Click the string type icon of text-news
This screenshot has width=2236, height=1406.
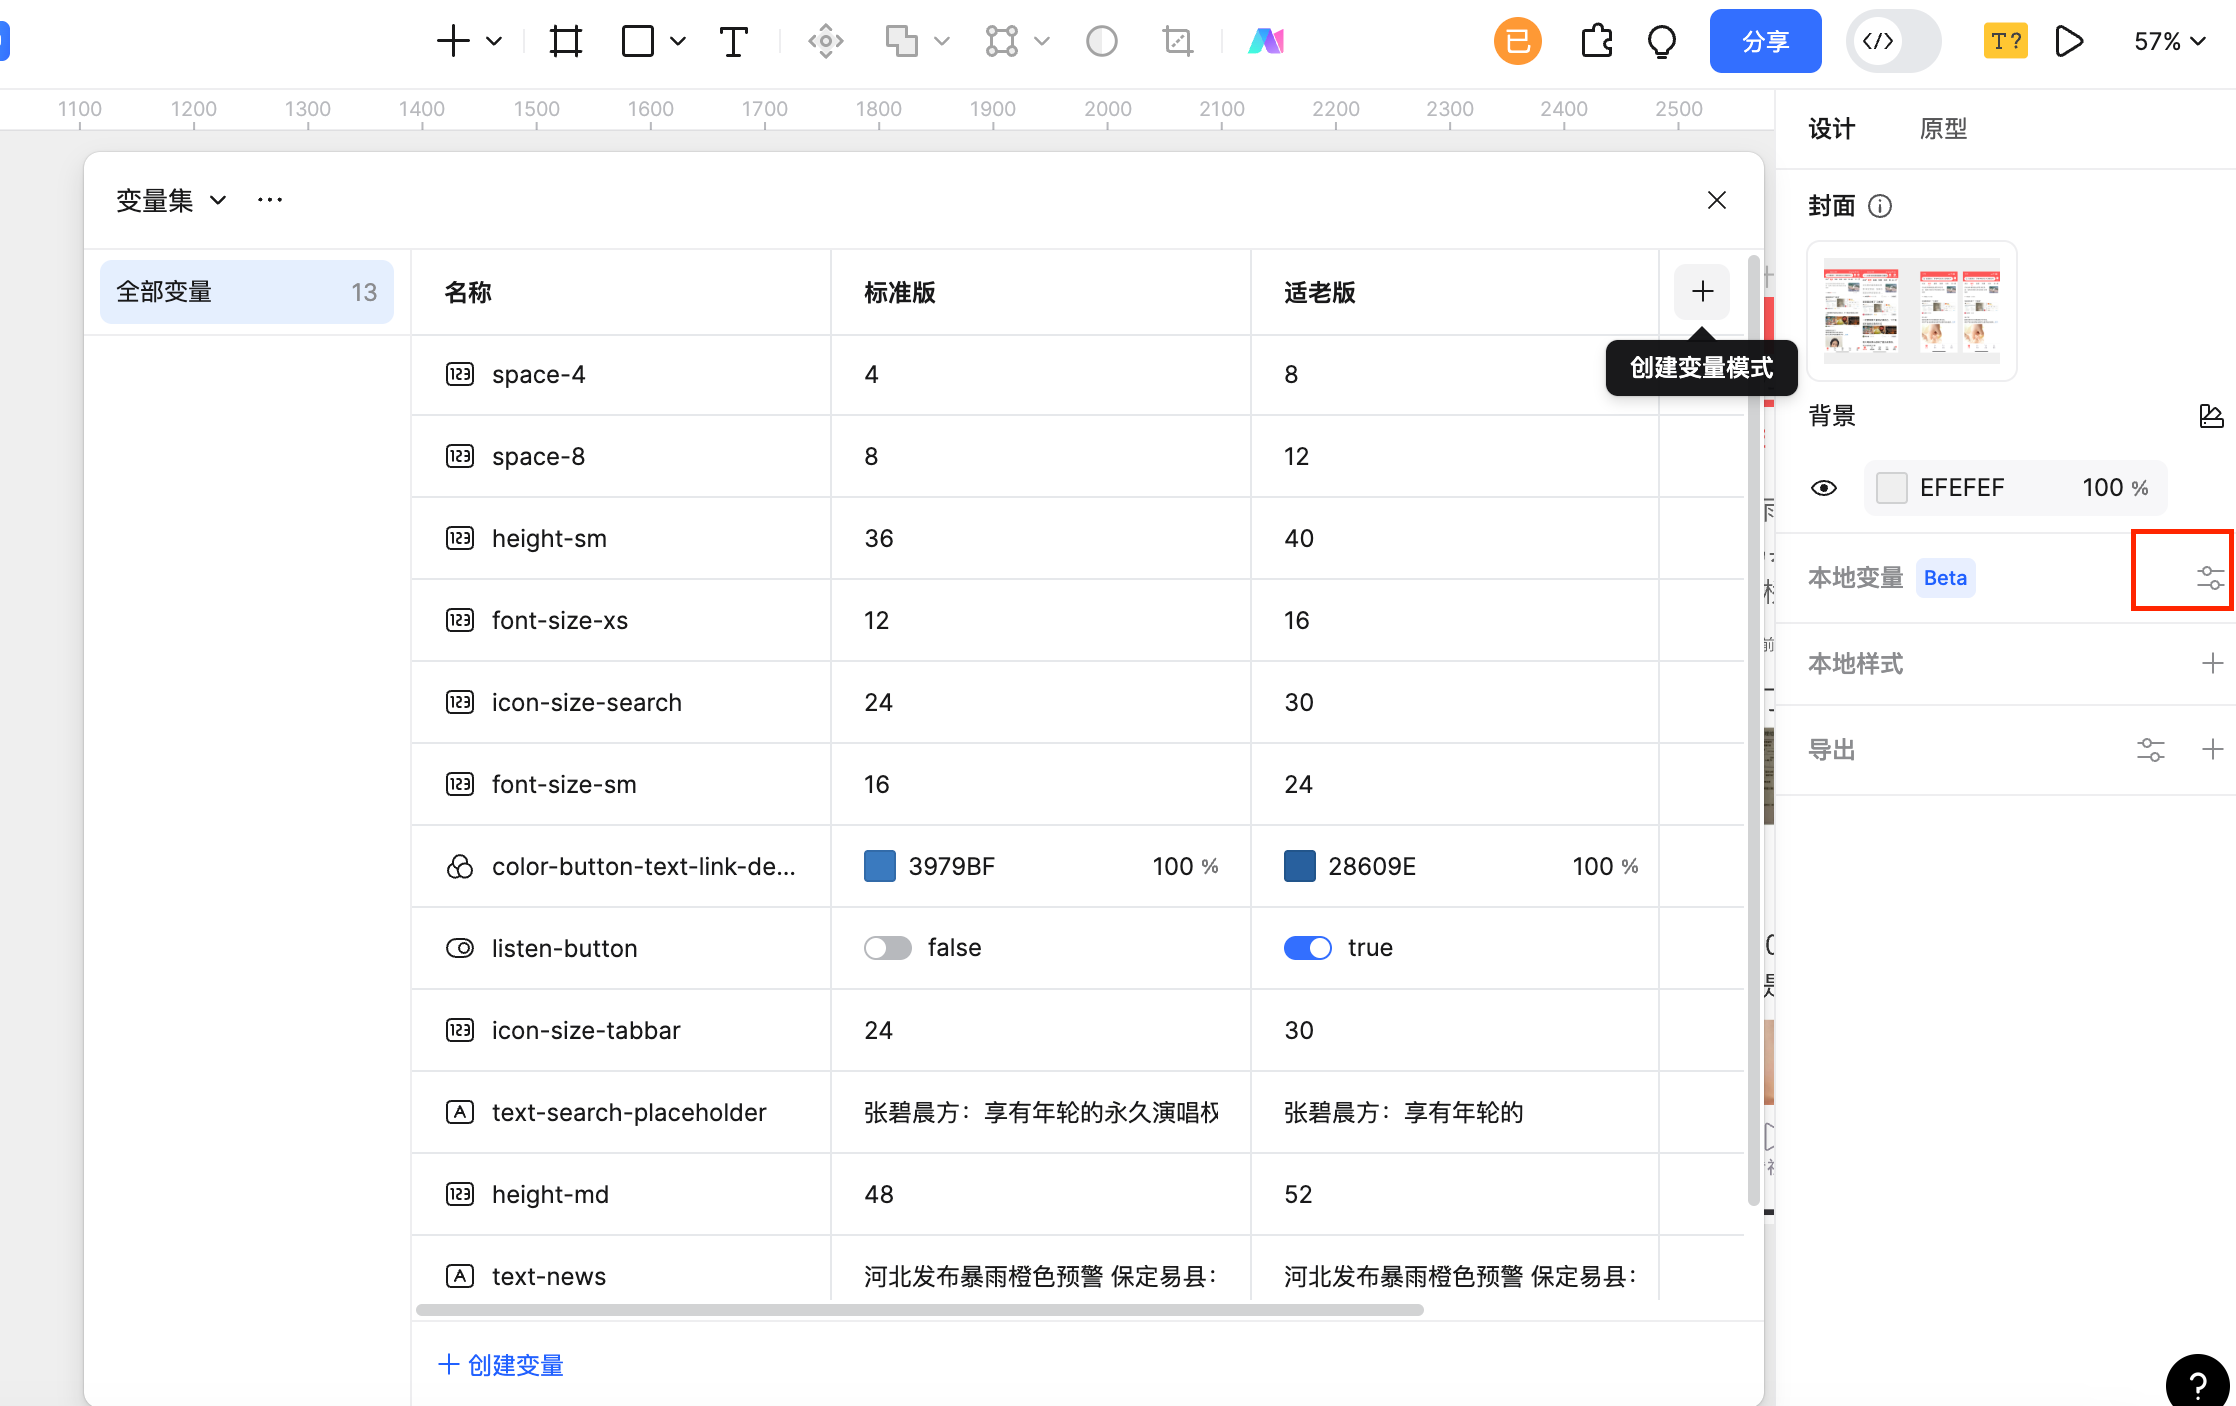coord(460,1276)
